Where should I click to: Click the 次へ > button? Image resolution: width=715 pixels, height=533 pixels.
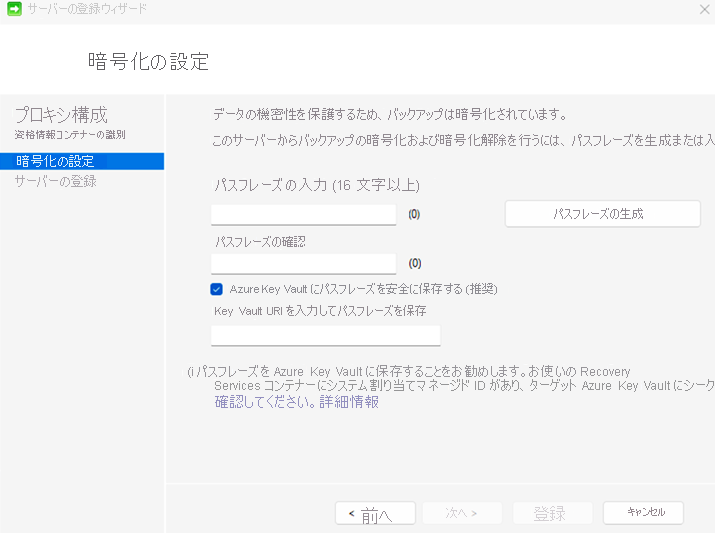click(461, 513)
